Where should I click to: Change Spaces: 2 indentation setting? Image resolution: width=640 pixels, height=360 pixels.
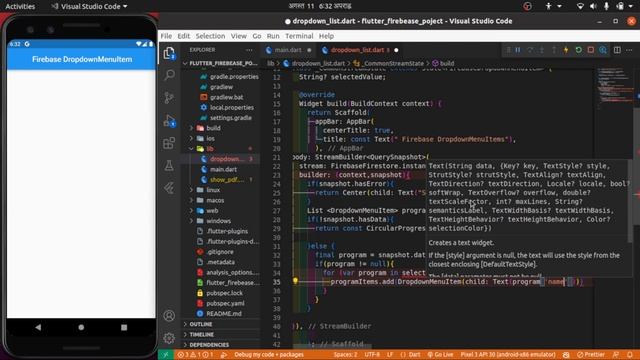[345, 355]
